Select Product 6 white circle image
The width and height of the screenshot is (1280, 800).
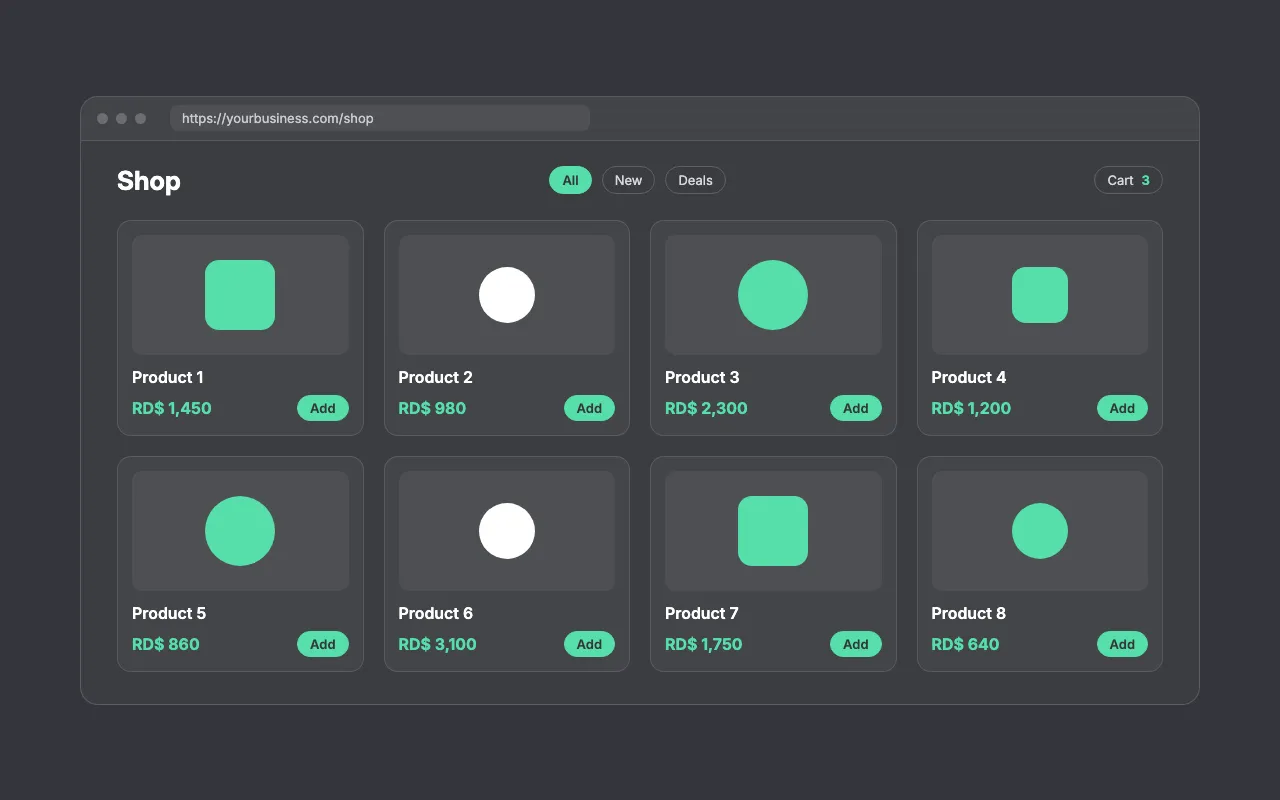pos(507,531)
